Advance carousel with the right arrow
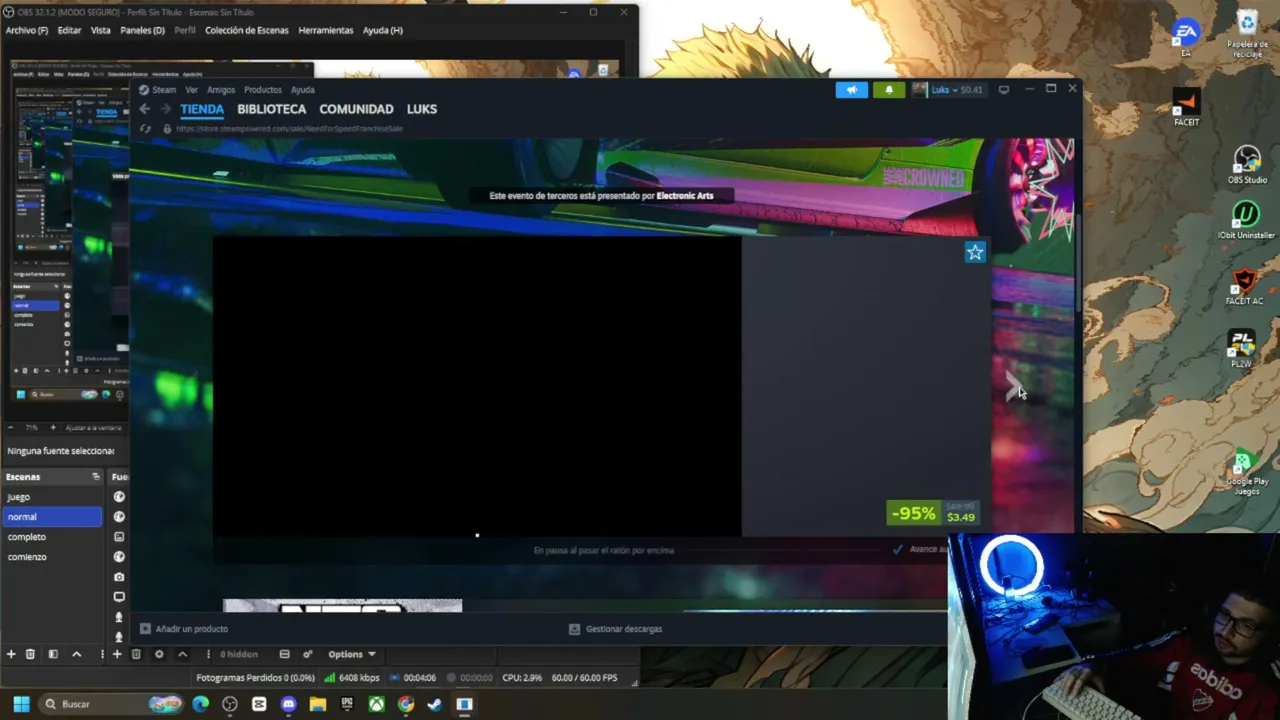1280x720 pixels. click(1013, 385)
